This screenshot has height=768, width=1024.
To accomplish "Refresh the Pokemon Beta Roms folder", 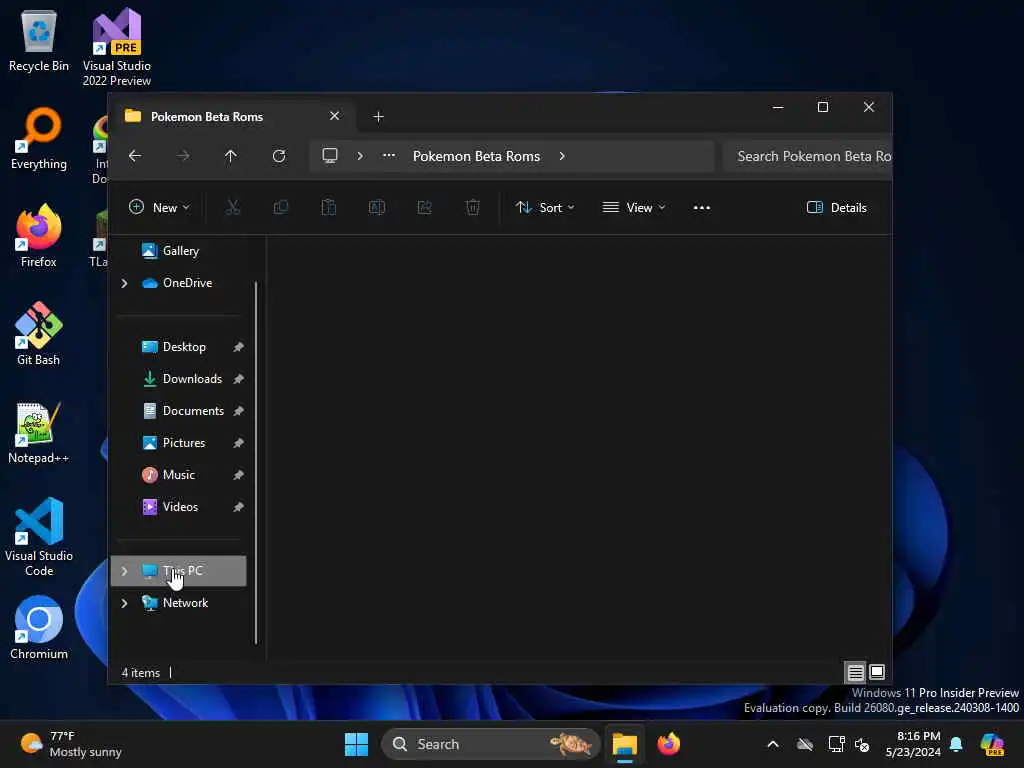I will pos(279,156).
